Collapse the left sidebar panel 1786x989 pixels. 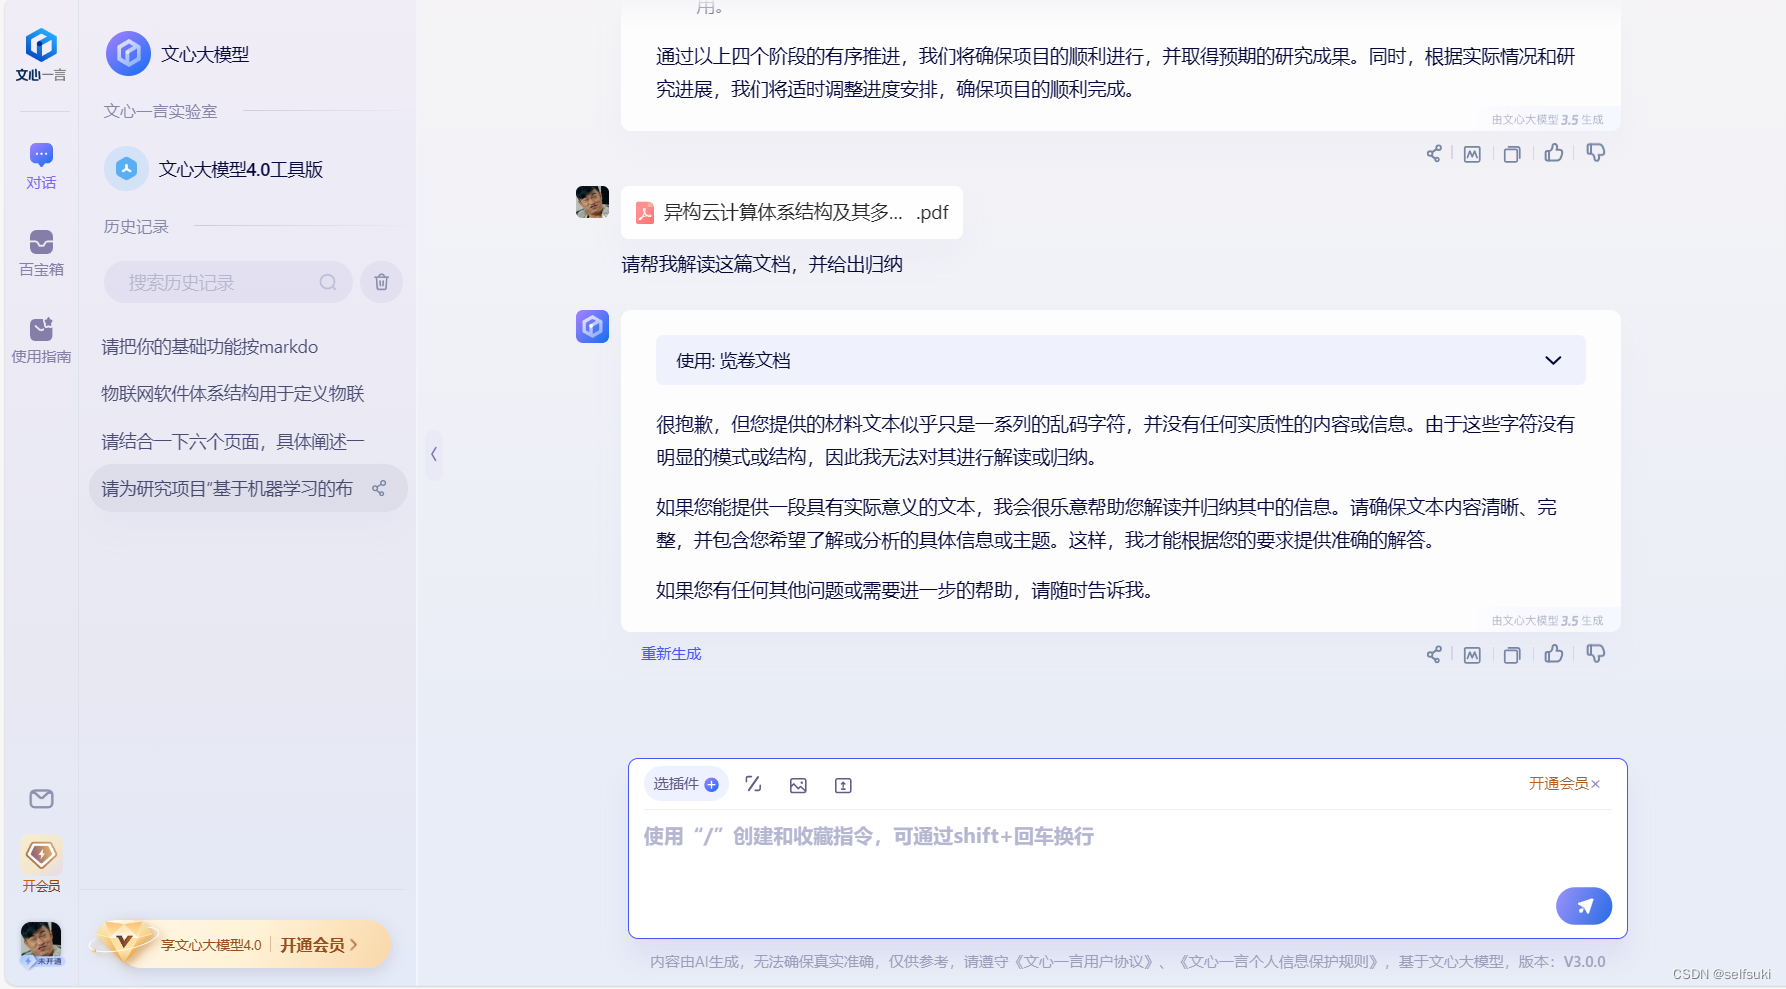(x=434, y=454)
